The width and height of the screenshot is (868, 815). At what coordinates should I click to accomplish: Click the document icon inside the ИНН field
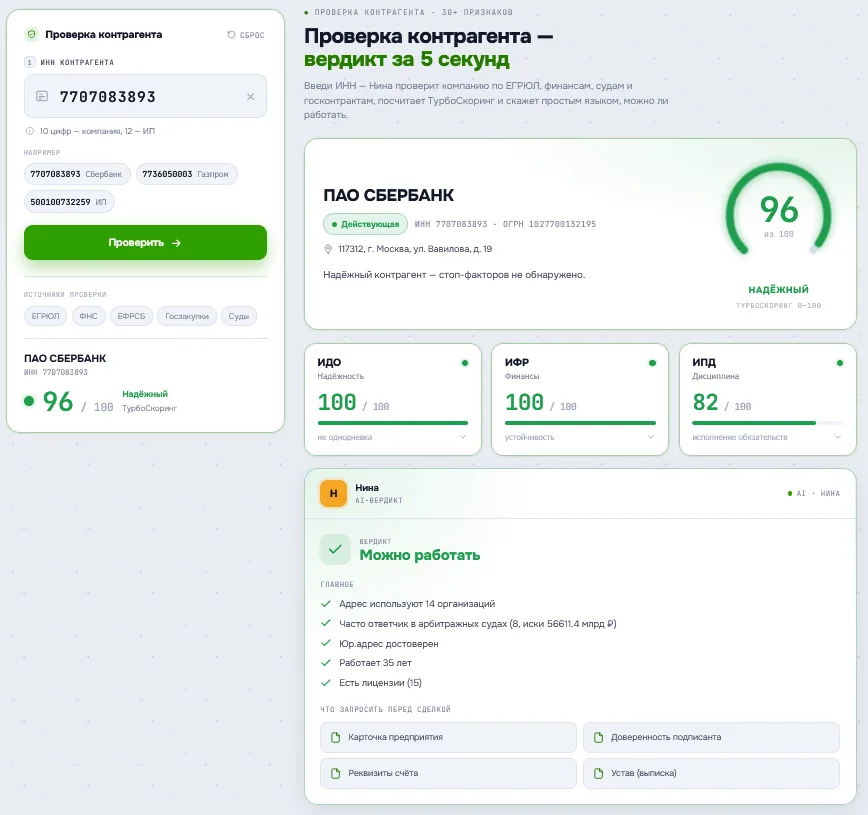pyautogui.click(x=42, y=96)
